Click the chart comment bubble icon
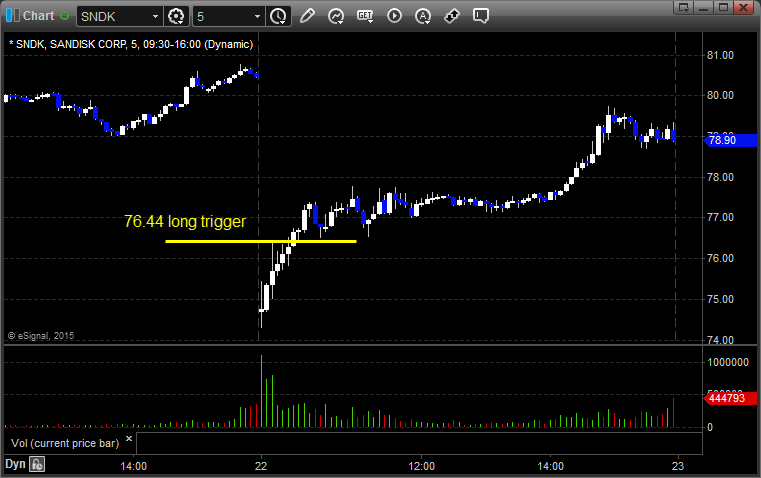The image size is (761, 478). point(480,16)
